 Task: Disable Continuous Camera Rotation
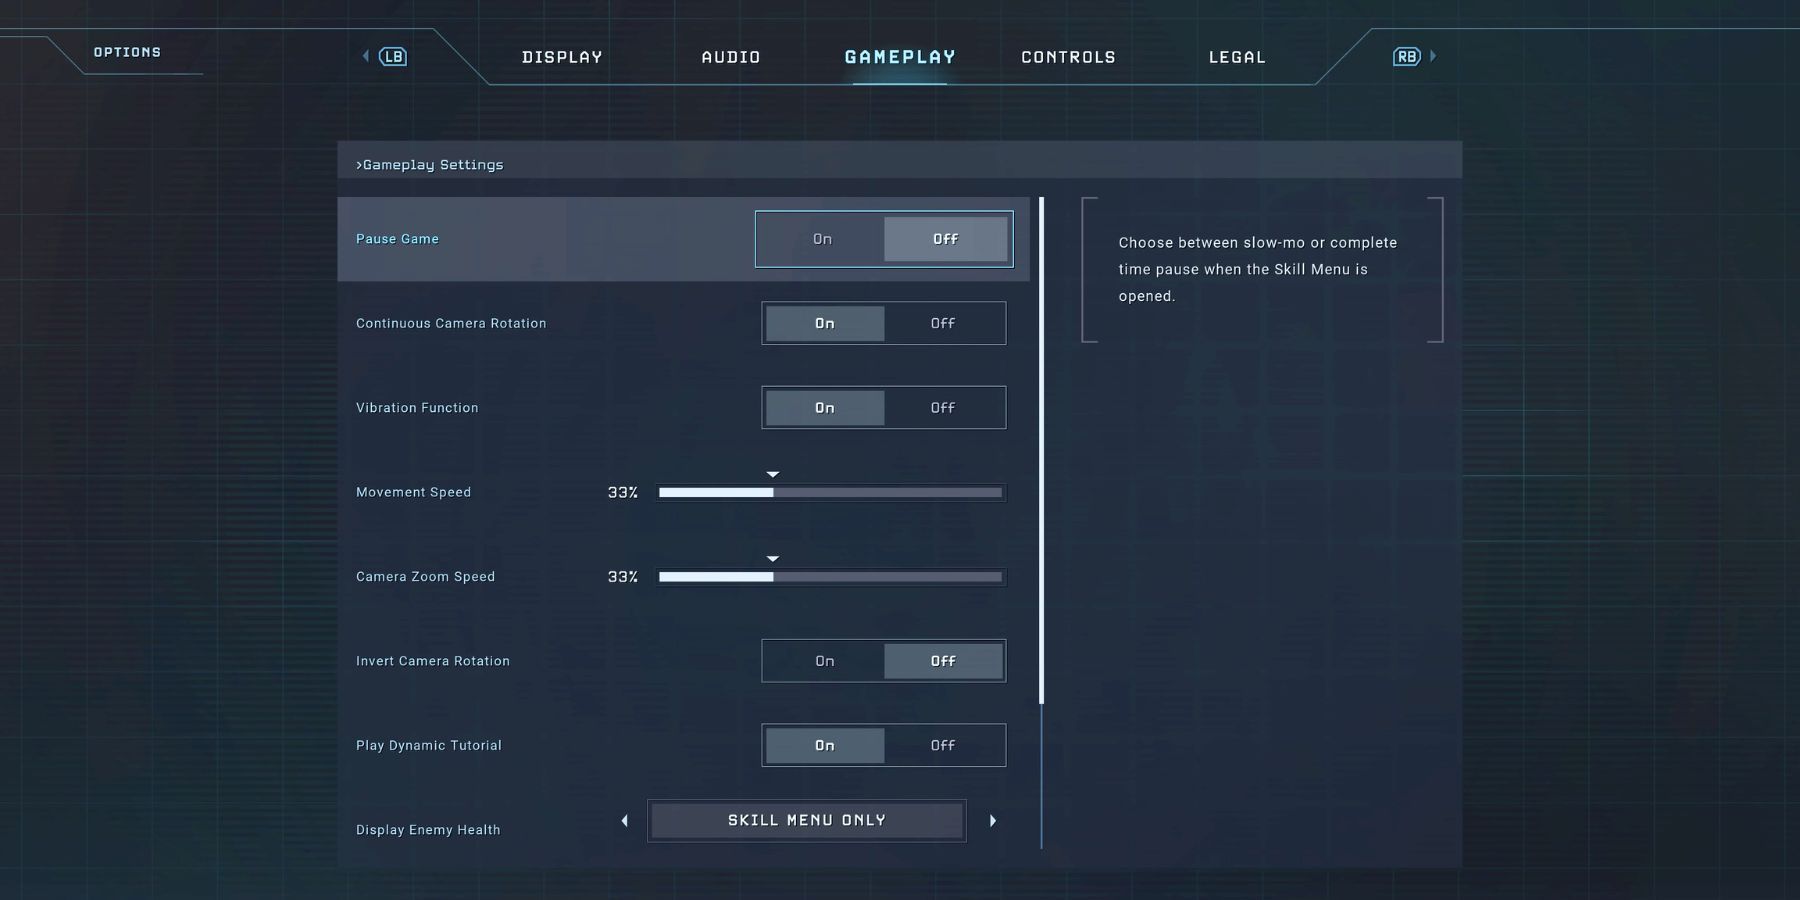tap(943, 324)
